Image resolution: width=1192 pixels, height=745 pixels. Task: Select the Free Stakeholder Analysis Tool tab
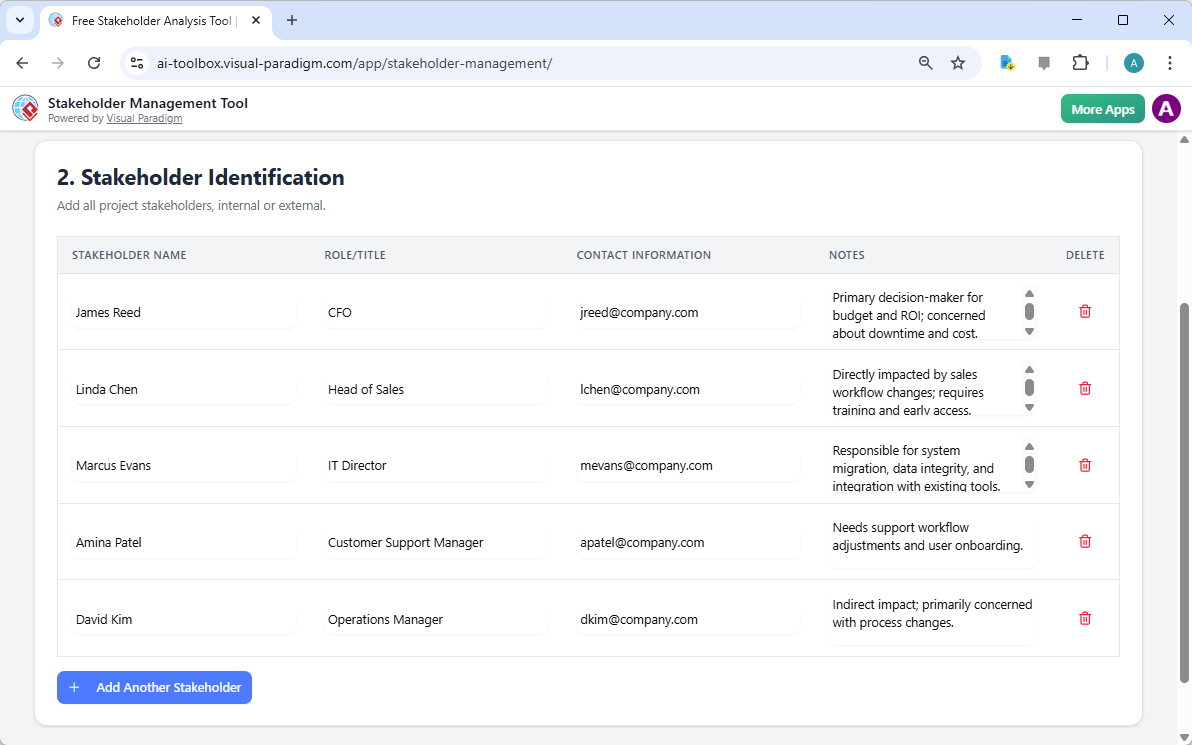tap(150, 20)
